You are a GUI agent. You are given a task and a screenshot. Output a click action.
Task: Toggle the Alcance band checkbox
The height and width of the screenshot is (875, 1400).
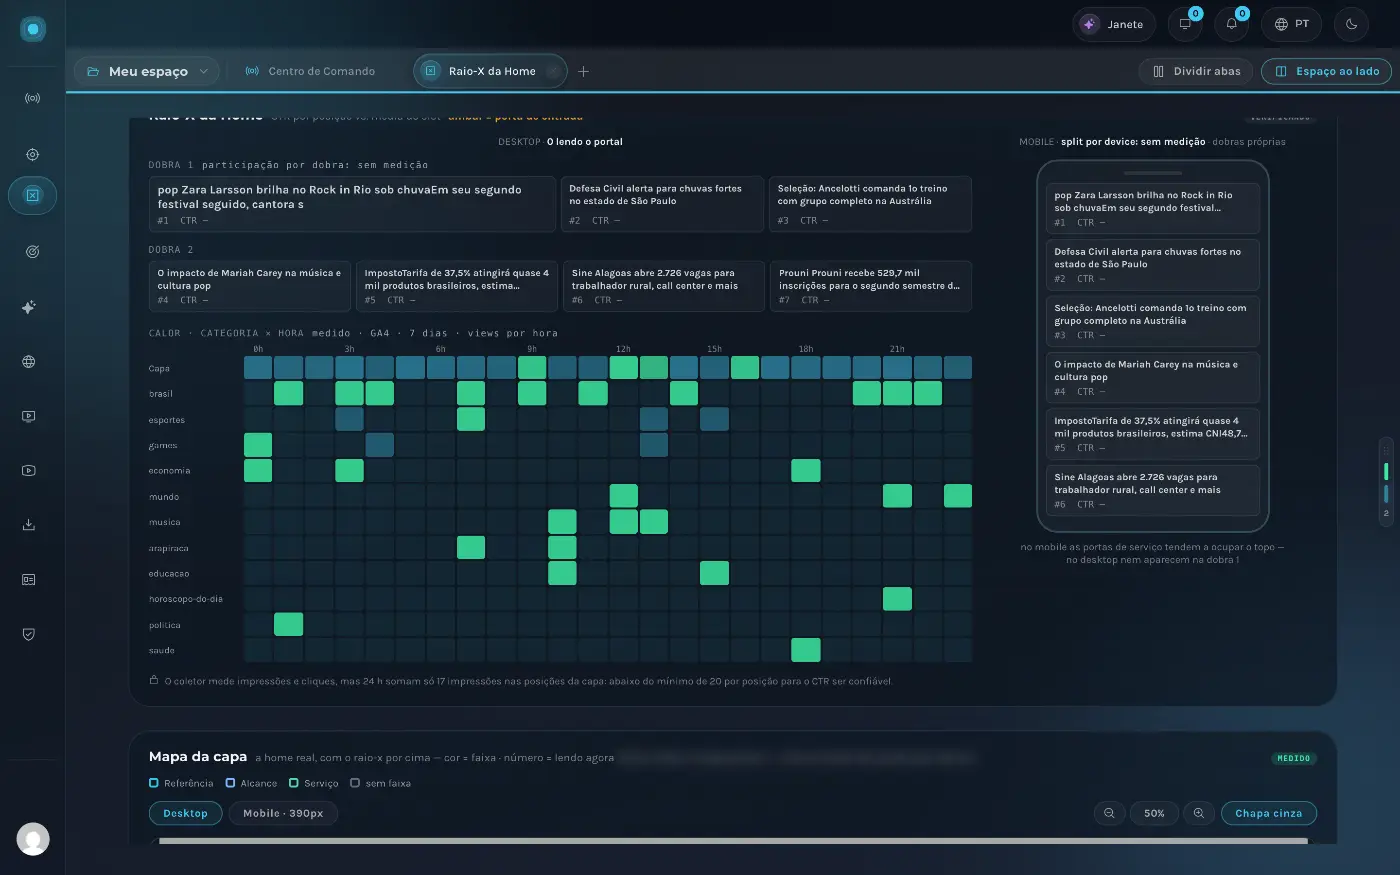point(230,783)
